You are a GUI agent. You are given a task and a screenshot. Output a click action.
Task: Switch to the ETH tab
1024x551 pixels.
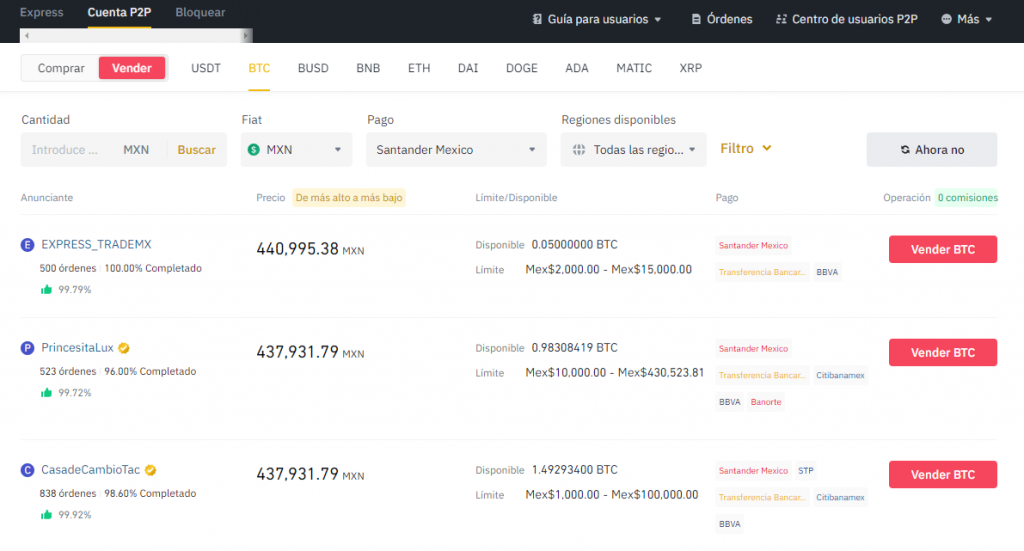point(419,68)
